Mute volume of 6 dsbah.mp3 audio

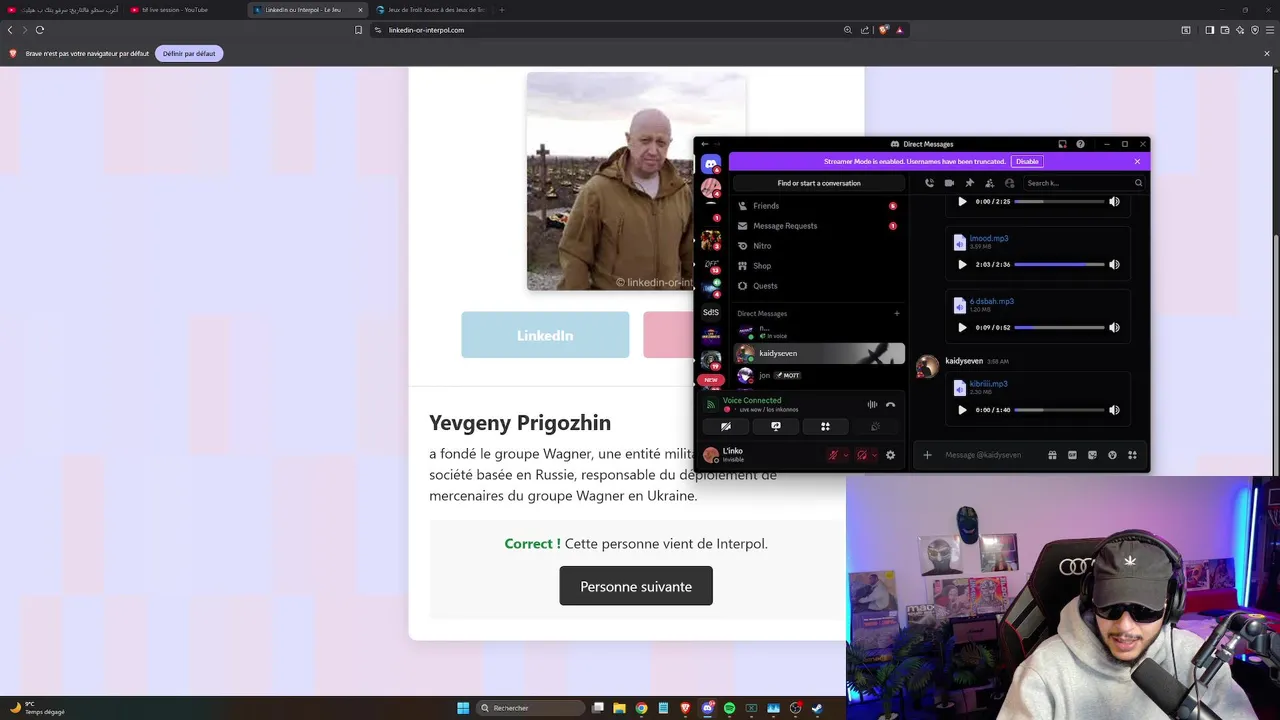[x=1114, y=327]
